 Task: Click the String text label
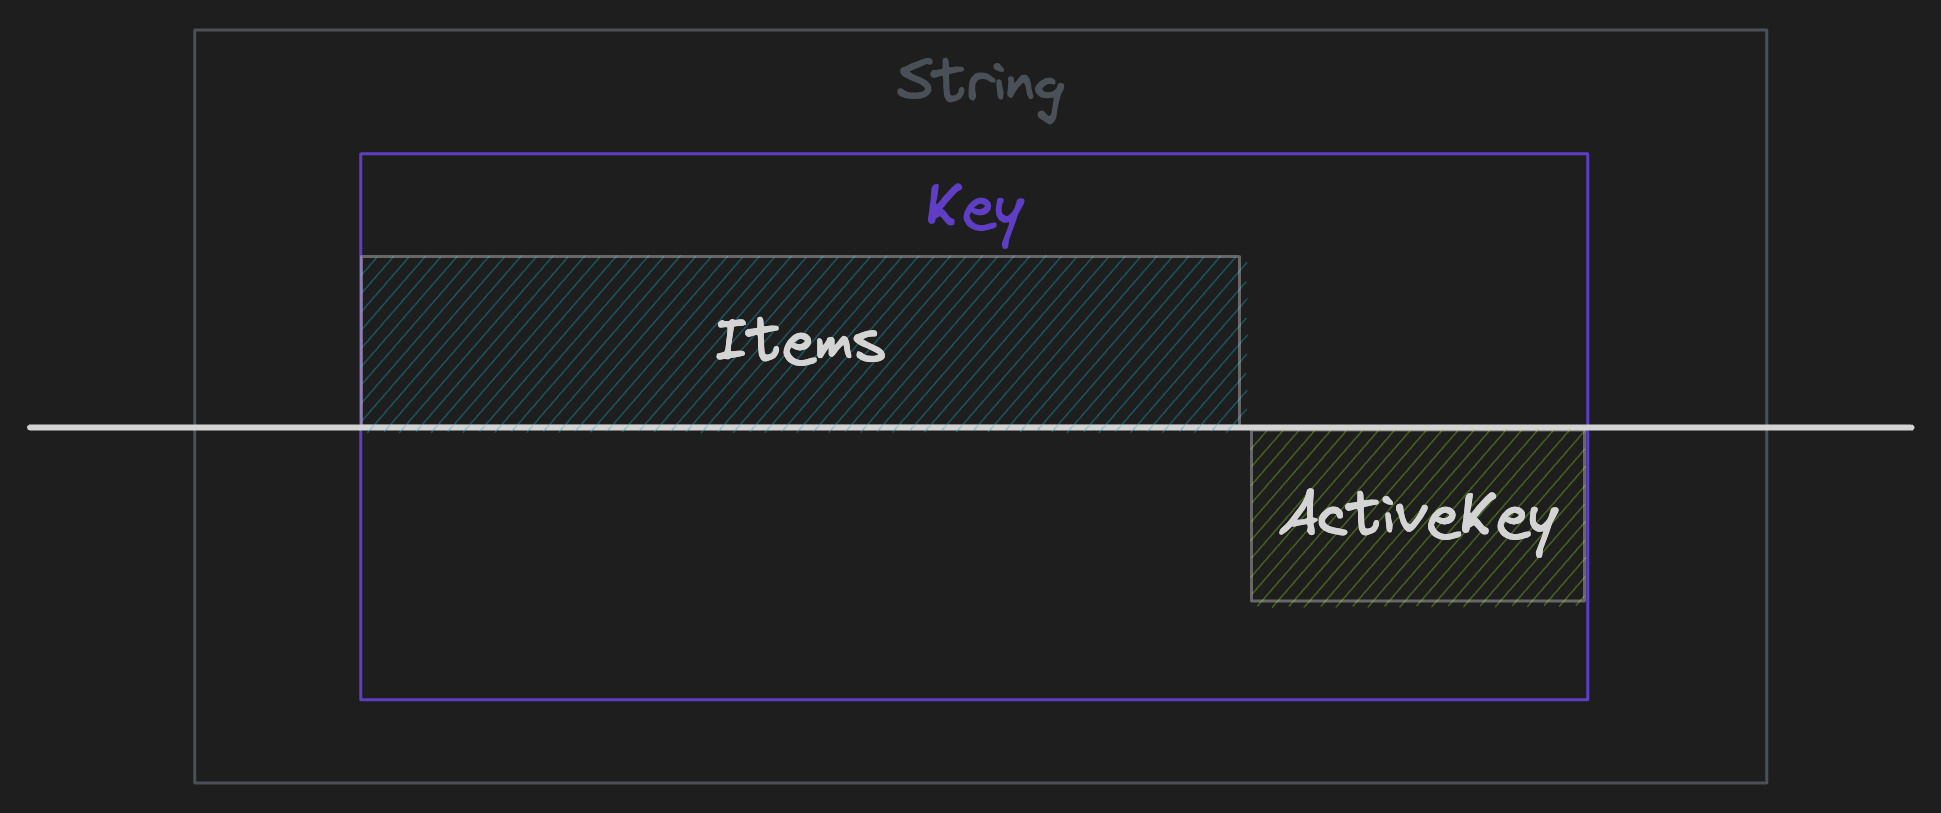coord(980,88)
